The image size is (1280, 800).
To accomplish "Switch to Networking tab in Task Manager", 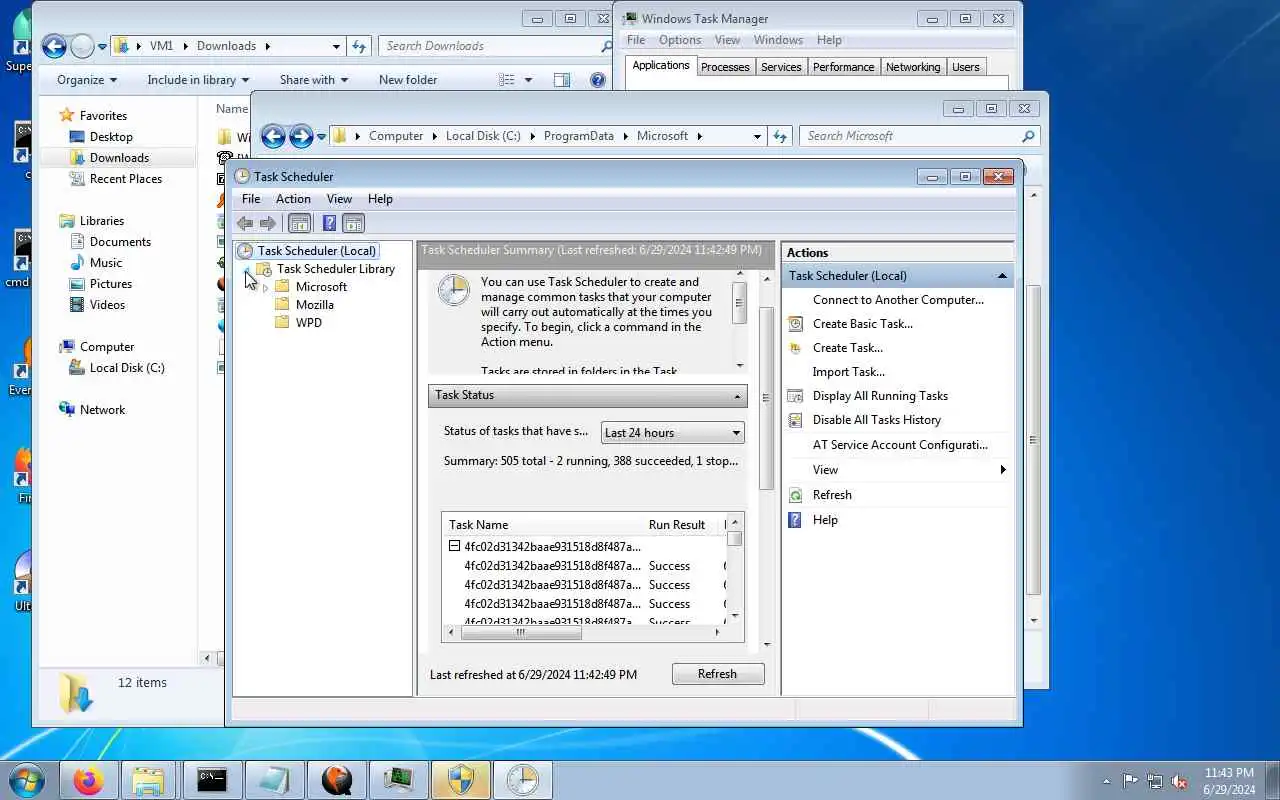I will coord(913,67).
